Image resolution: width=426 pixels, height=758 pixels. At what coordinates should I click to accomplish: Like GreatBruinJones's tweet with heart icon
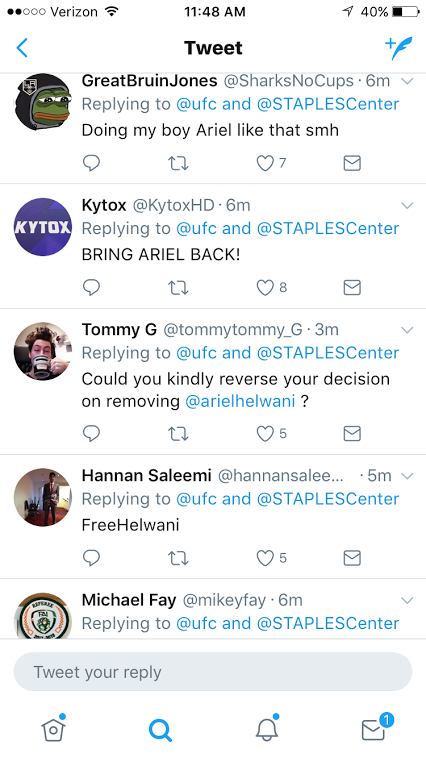tap(265, 163)
